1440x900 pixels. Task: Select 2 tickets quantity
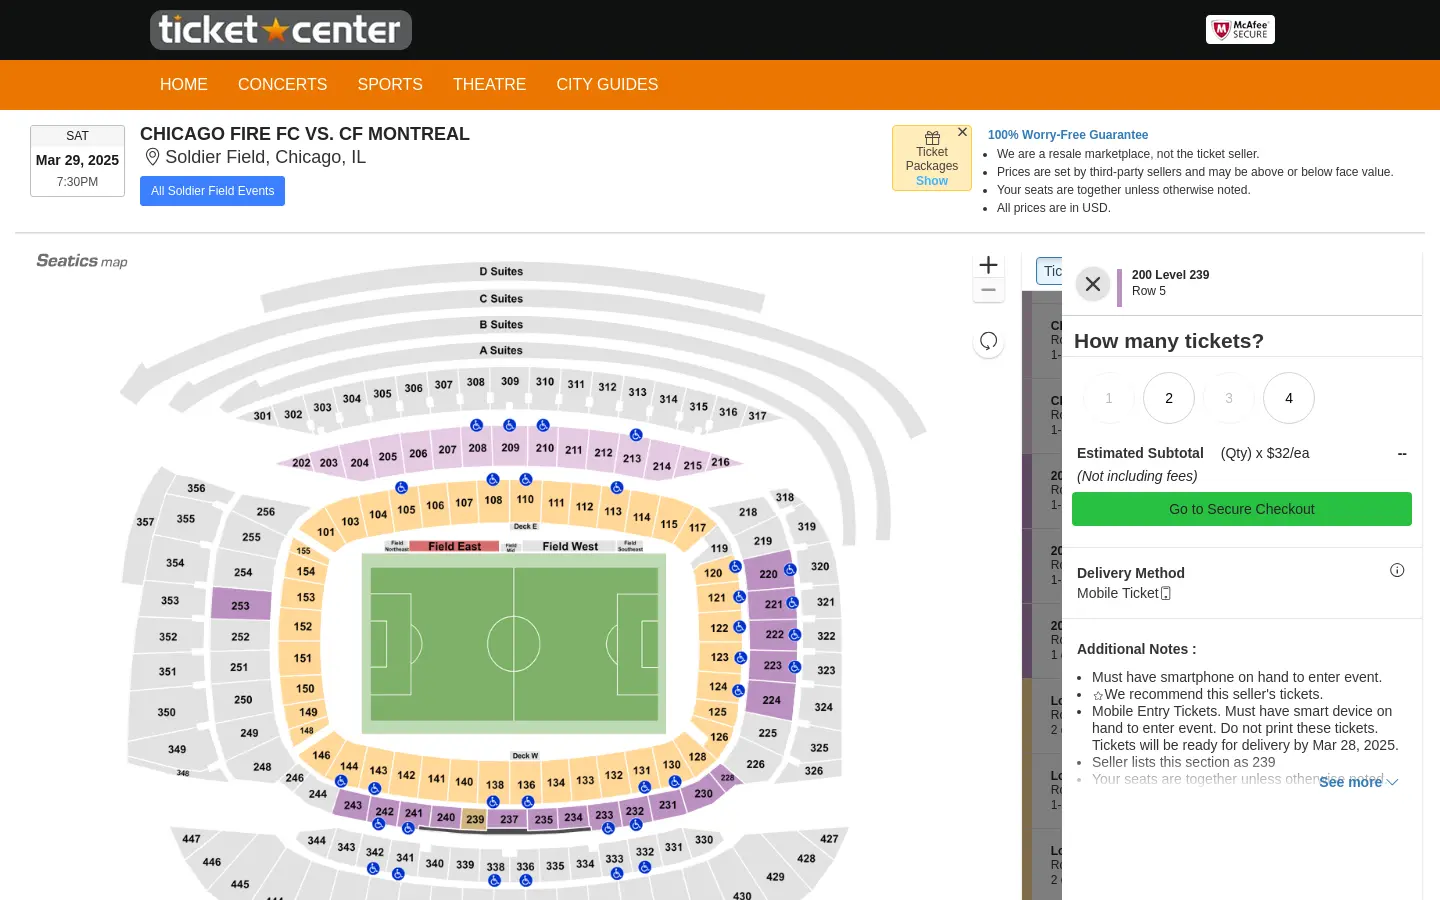[x=1169, y=398]
